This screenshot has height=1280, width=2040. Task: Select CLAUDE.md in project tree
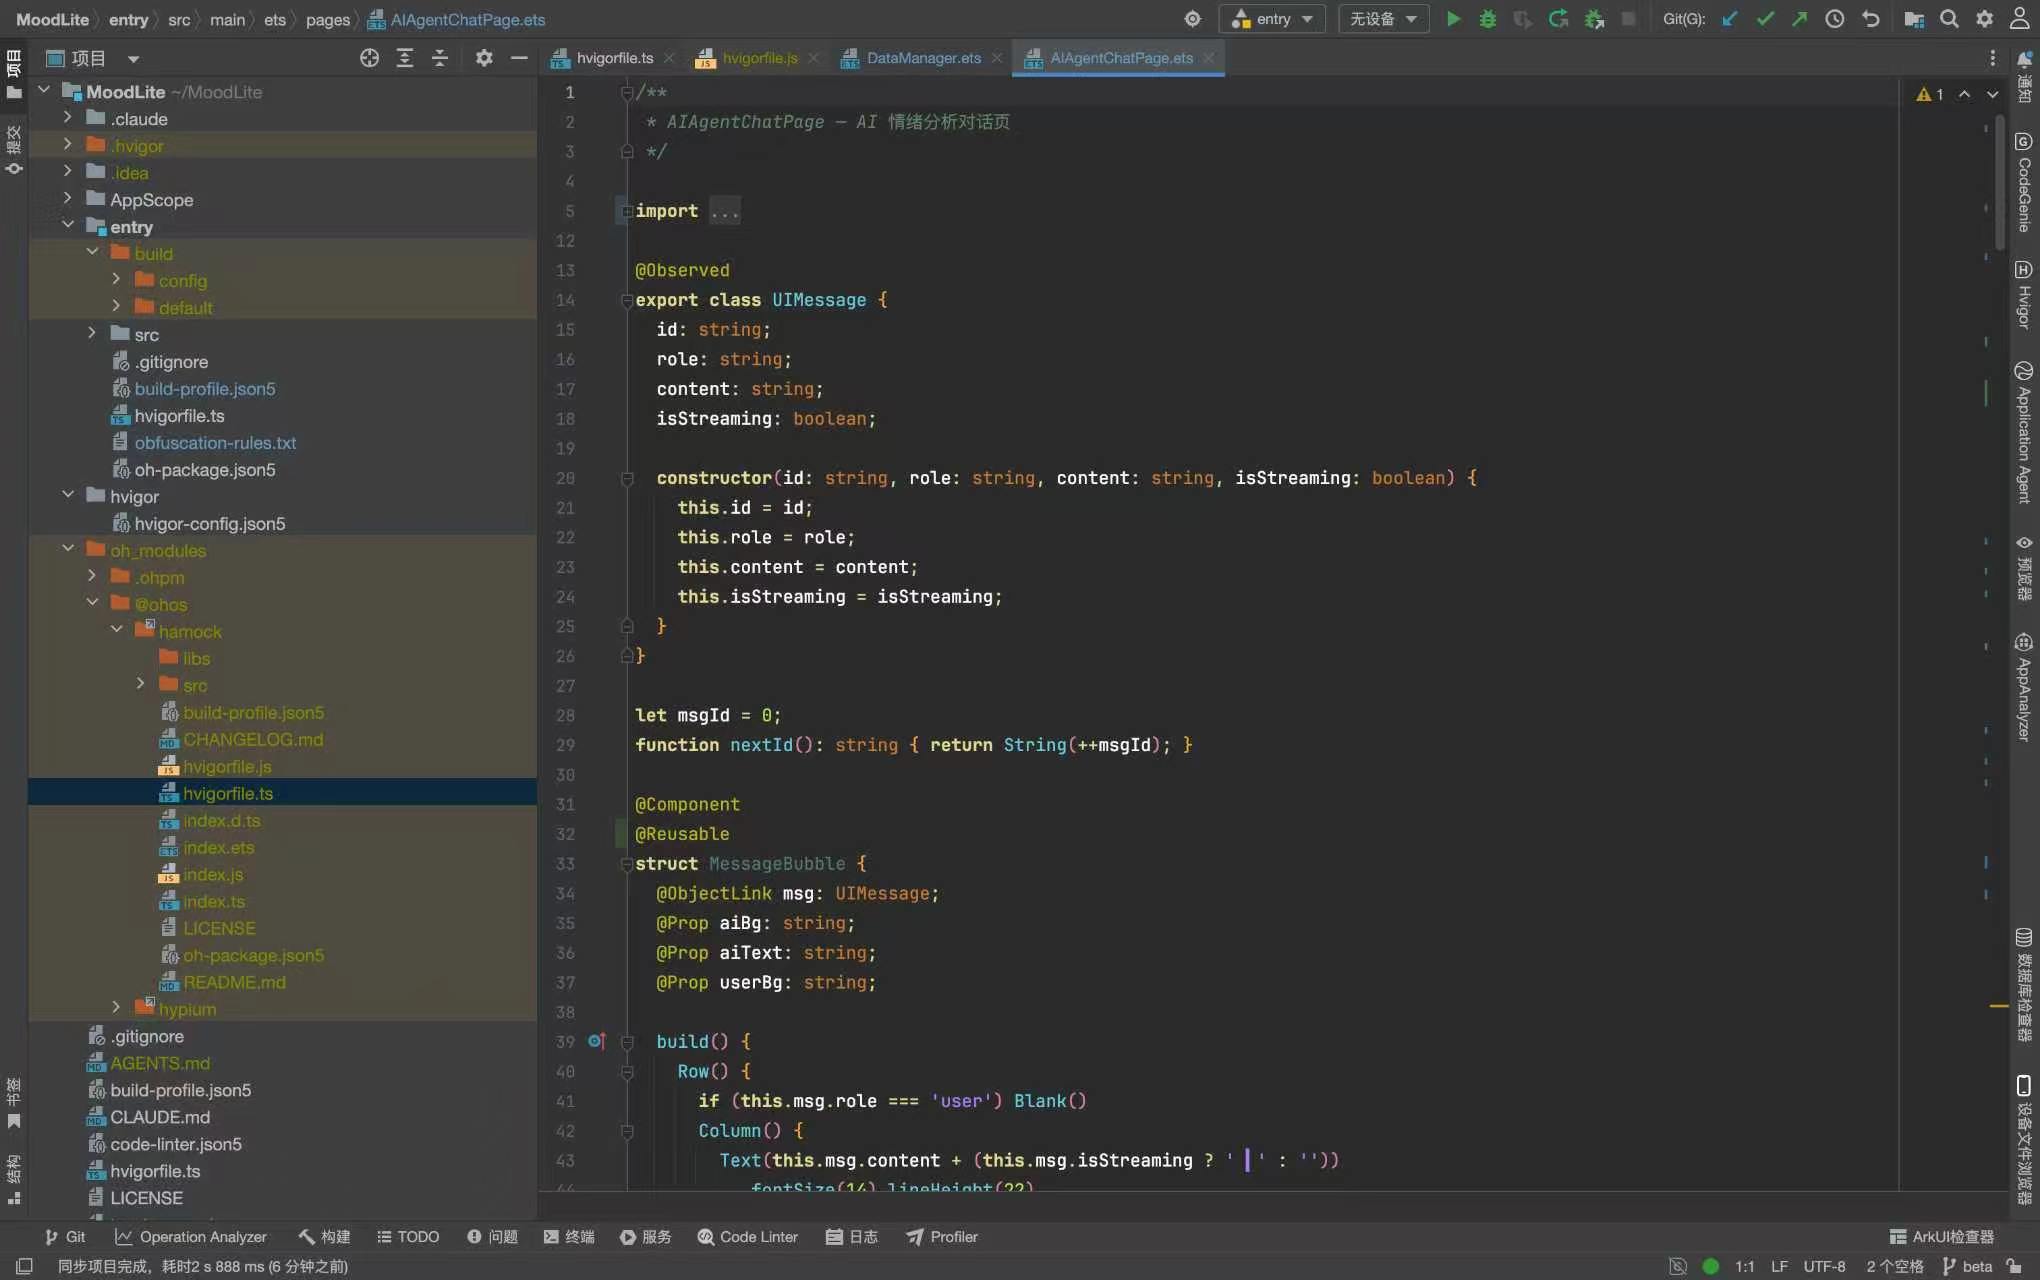159,1117
